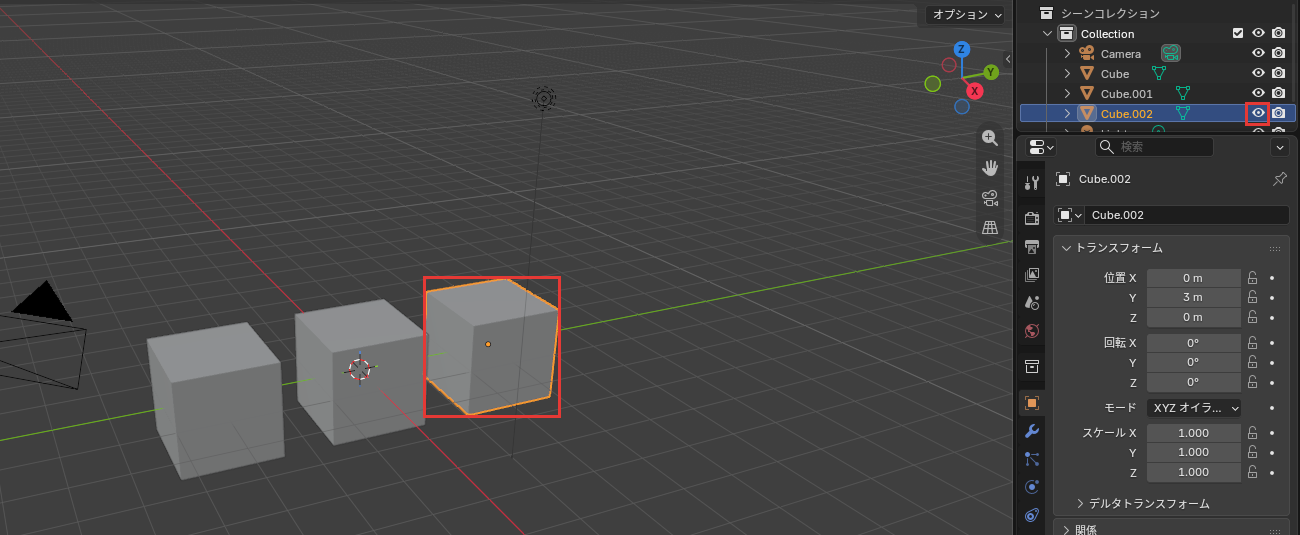
Task: Toggle the camera view icon in viewport
Action: click(990, 197)
